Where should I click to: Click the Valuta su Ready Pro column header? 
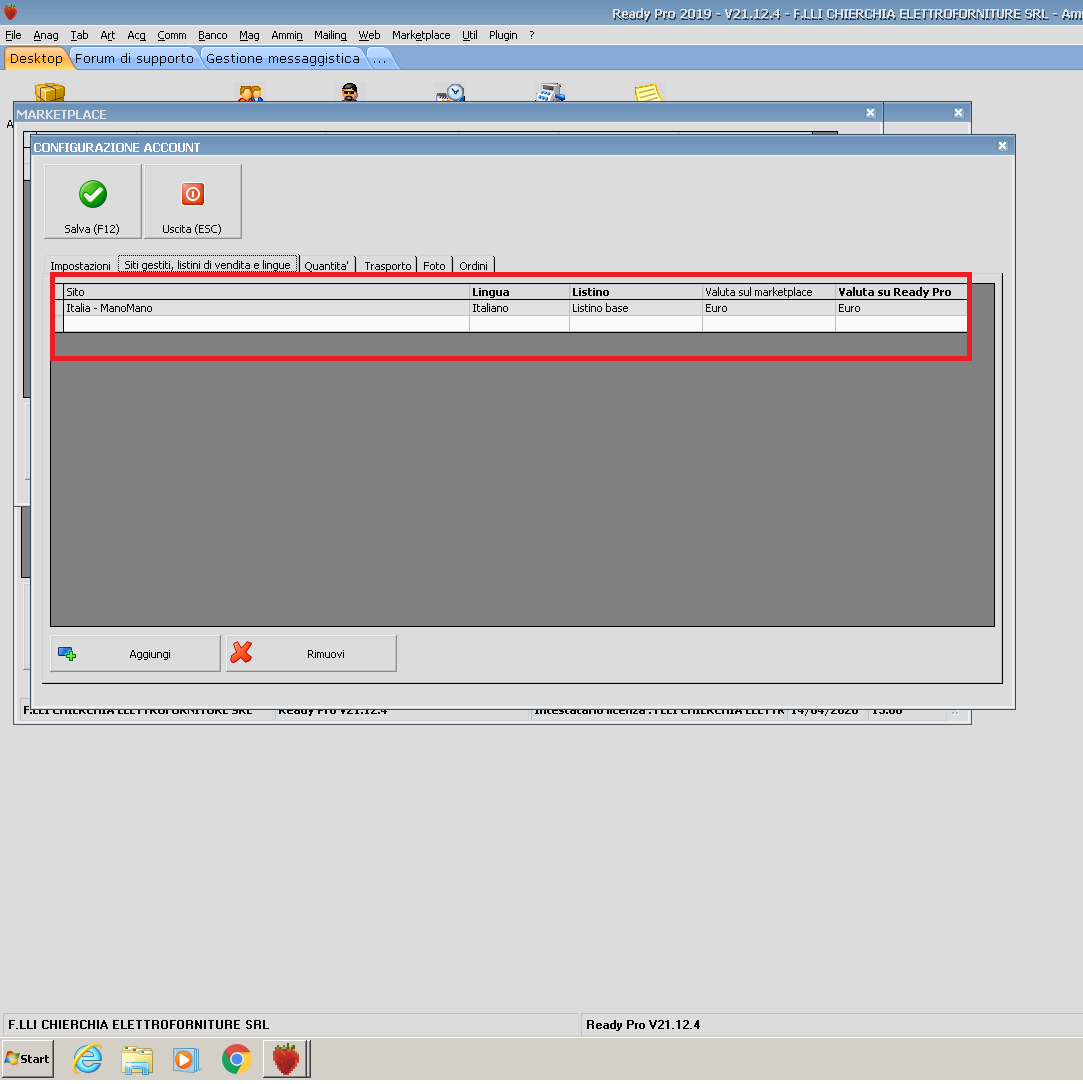click(901, 292)
